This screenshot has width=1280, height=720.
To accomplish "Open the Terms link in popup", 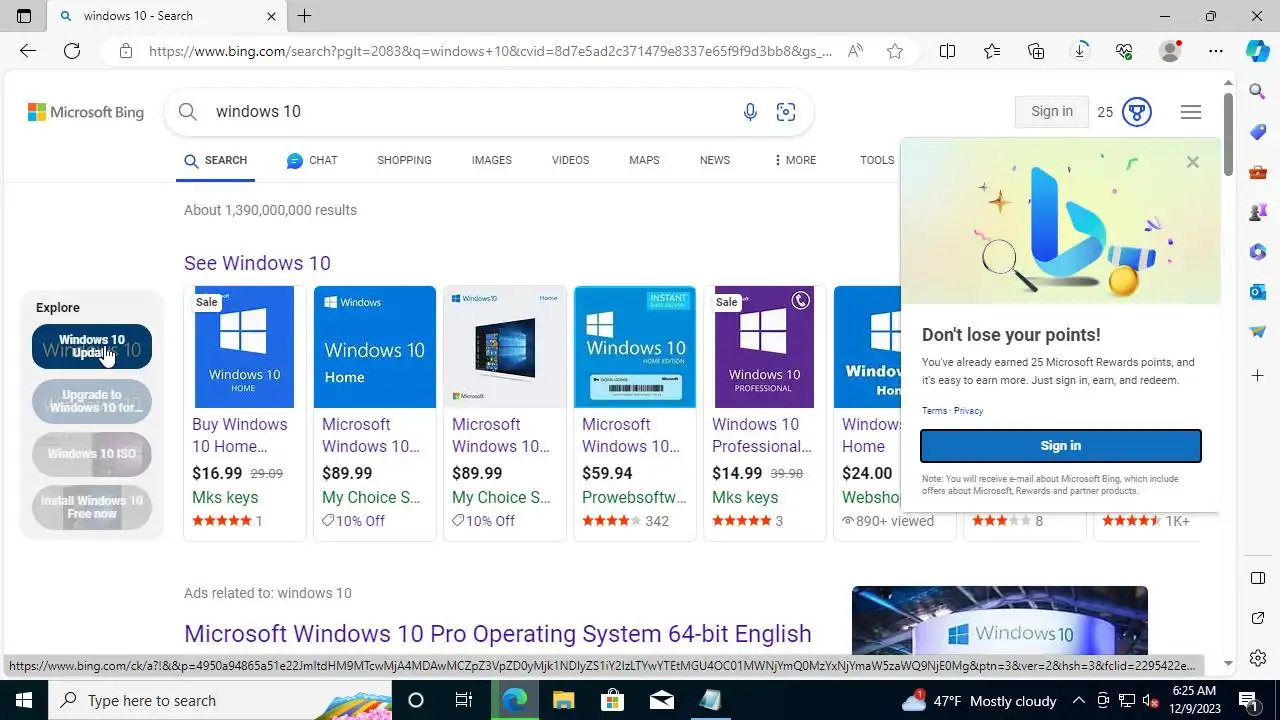I will 934,411.
